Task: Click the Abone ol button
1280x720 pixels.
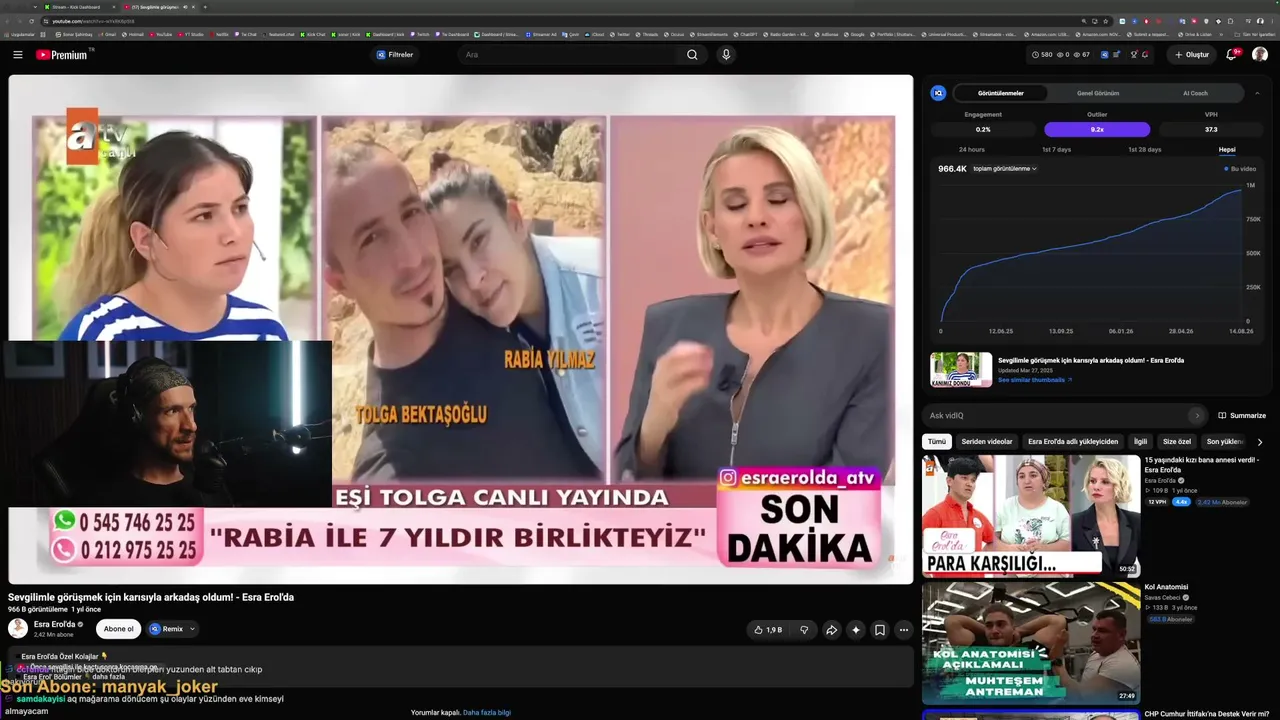Action: (118, 629)
